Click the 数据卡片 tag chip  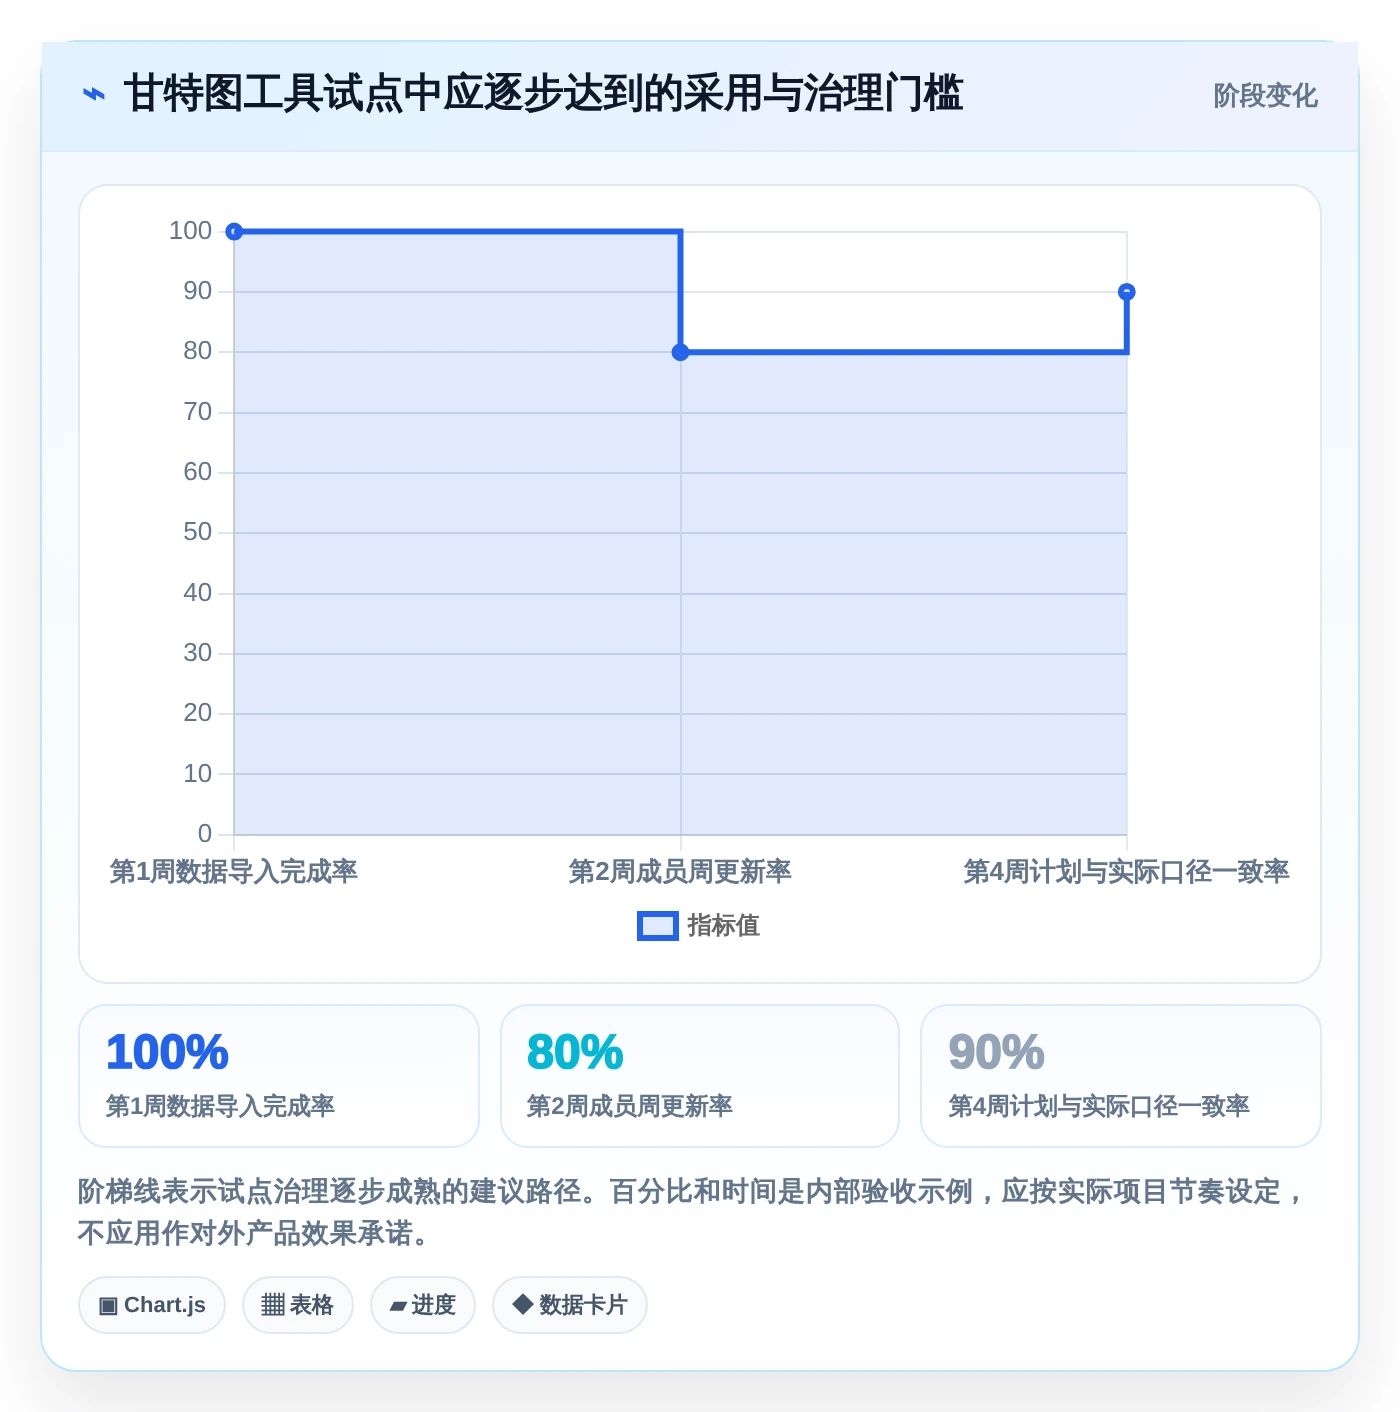570,1305
